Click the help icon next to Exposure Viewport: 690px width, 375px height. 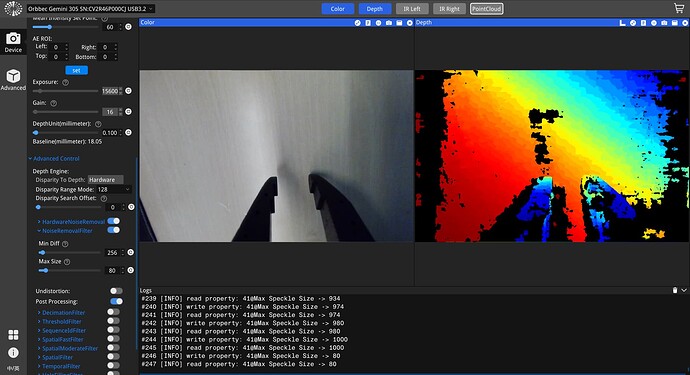[x=66, y=82]
